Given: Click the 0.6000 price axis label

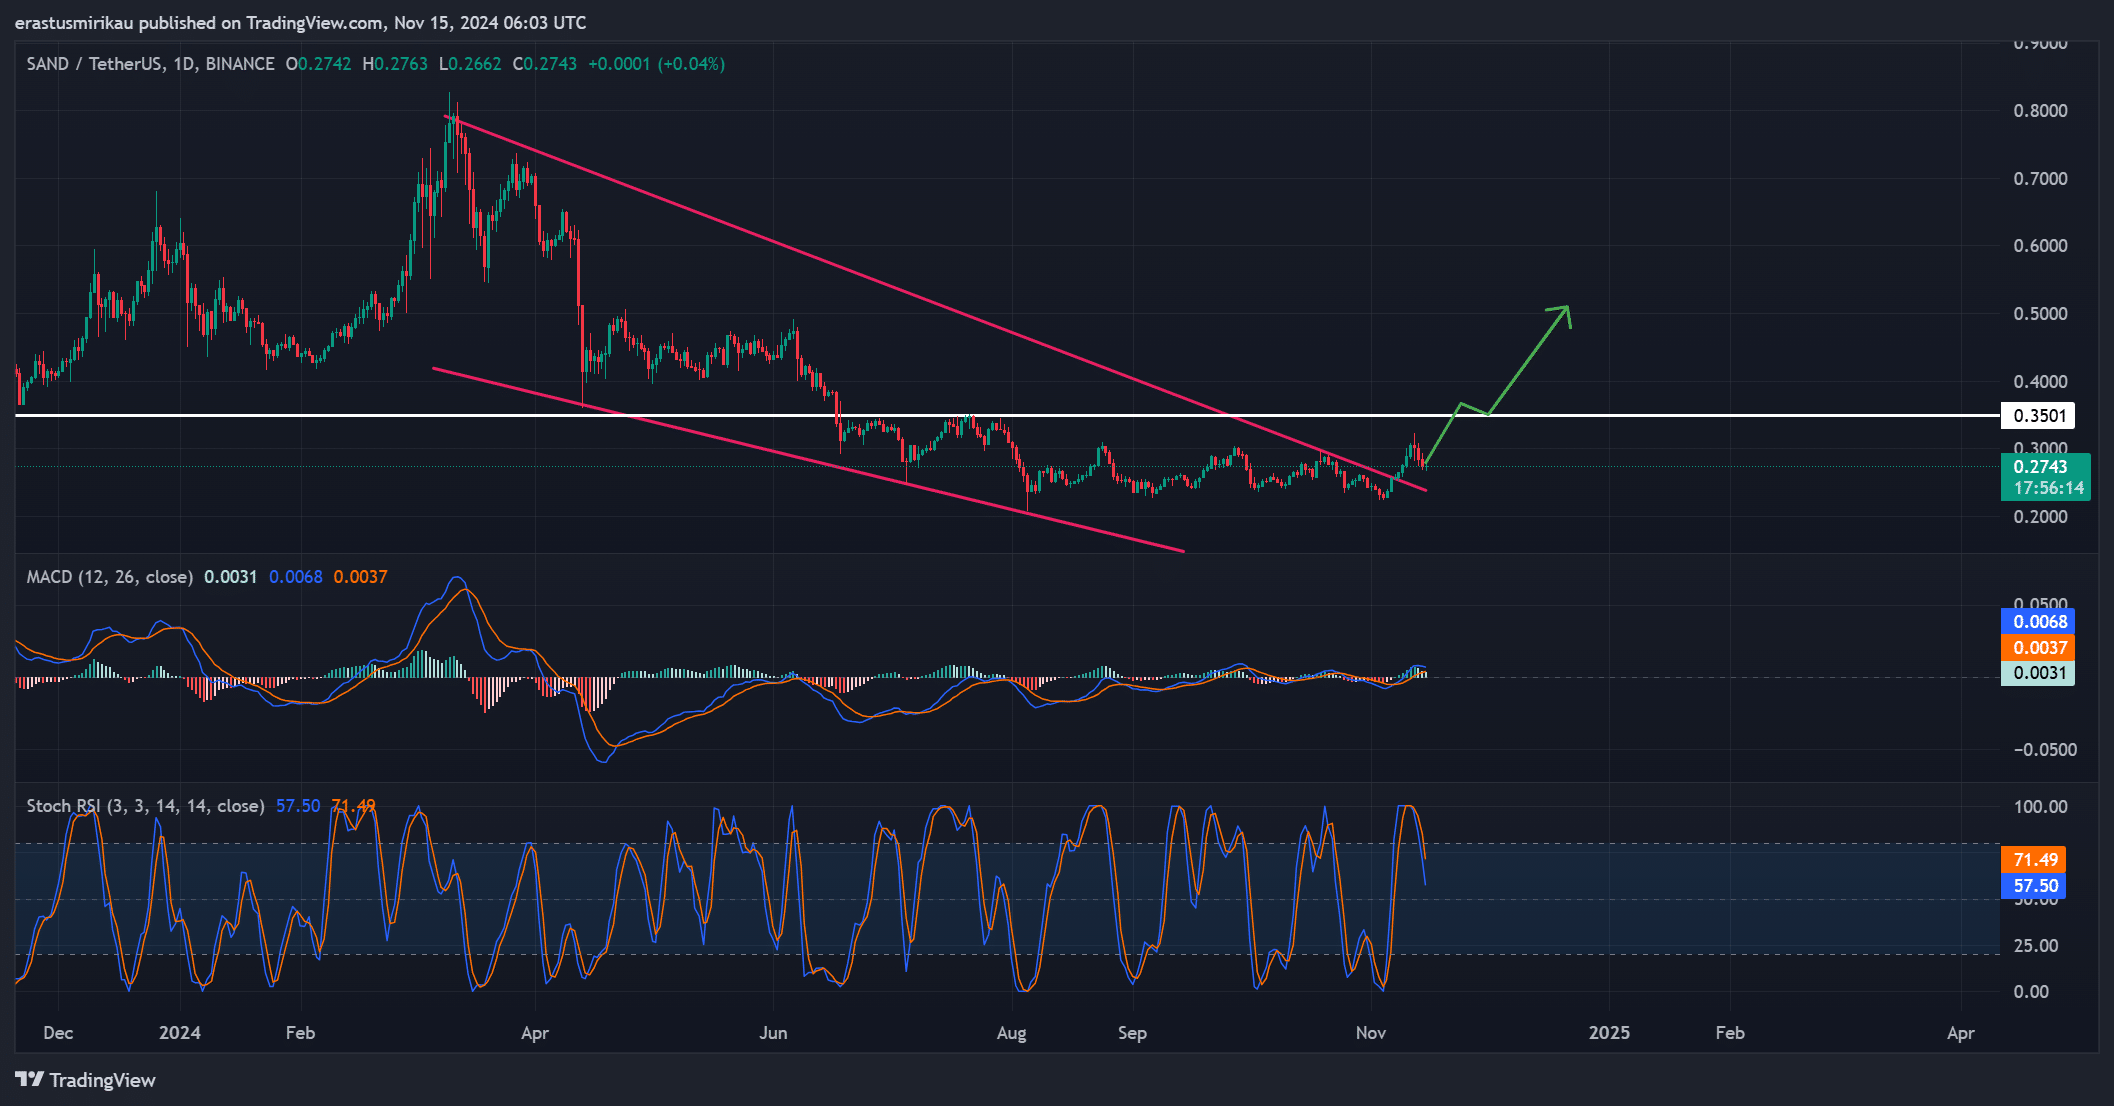Looking at the screenshot, I should (x=2040, y=246).
